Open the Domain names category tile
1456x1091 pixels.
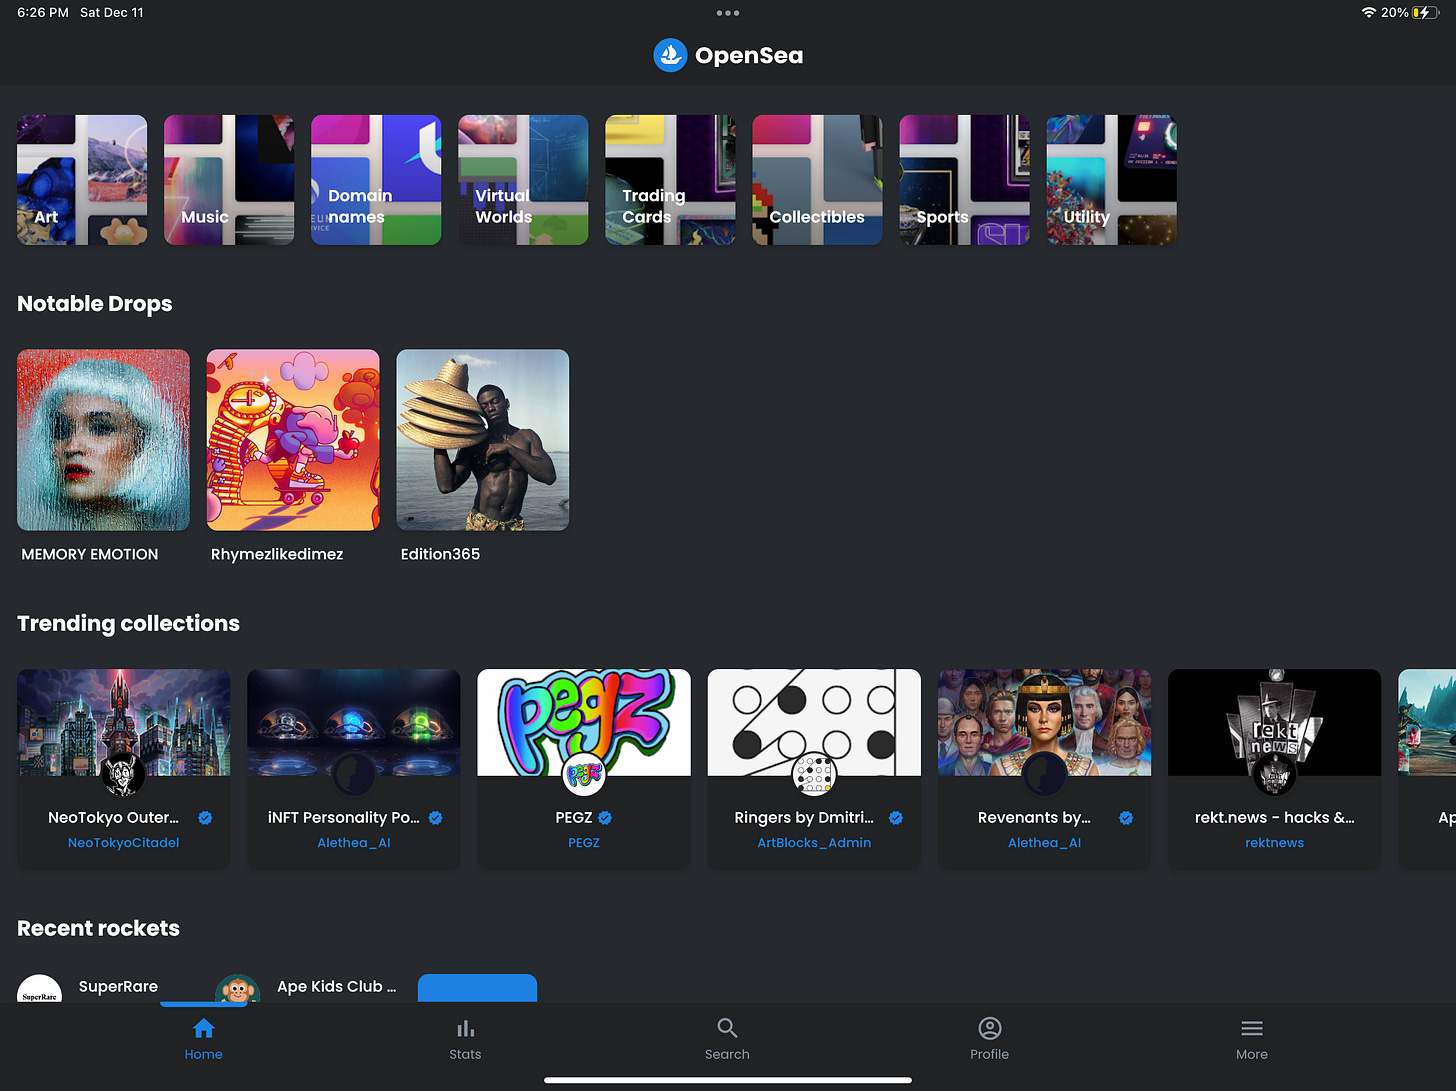[376, 180]
